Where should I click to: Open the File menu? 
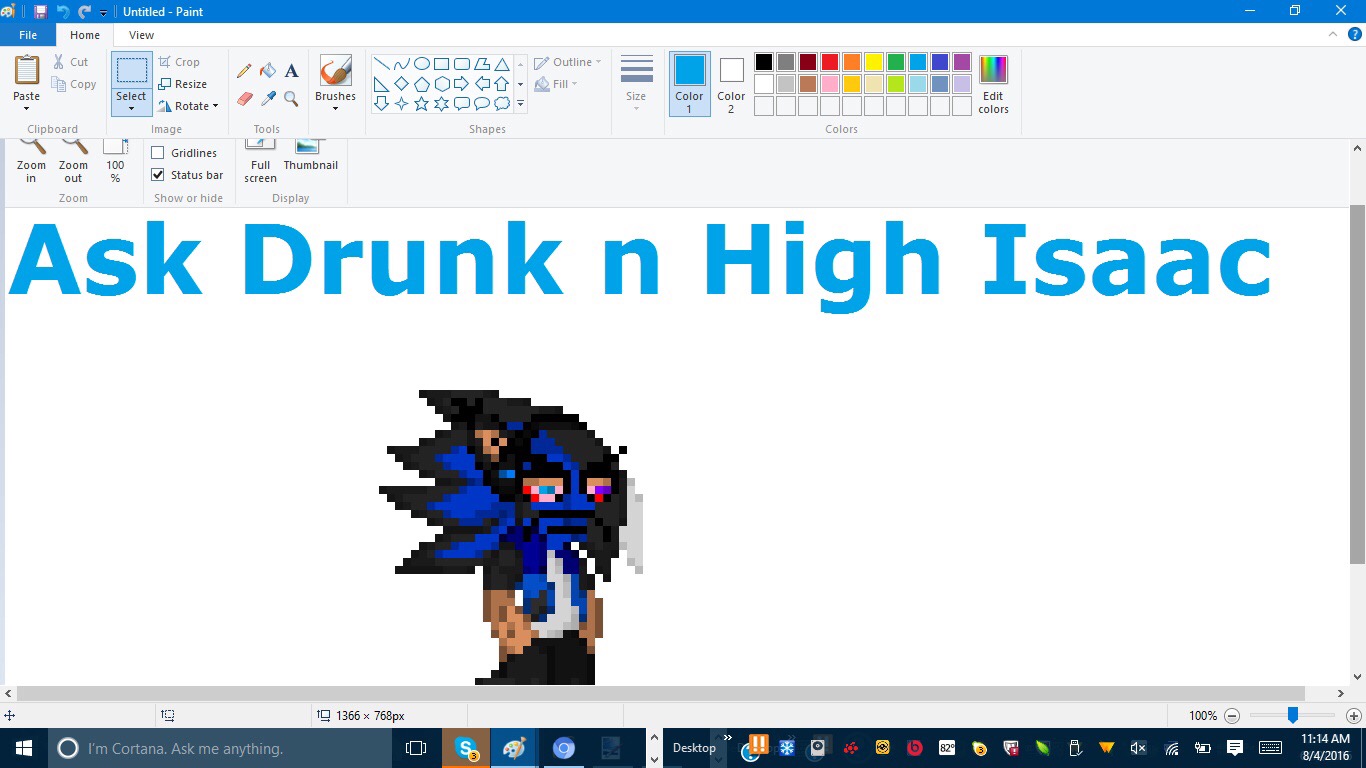[x=28, y=35]
